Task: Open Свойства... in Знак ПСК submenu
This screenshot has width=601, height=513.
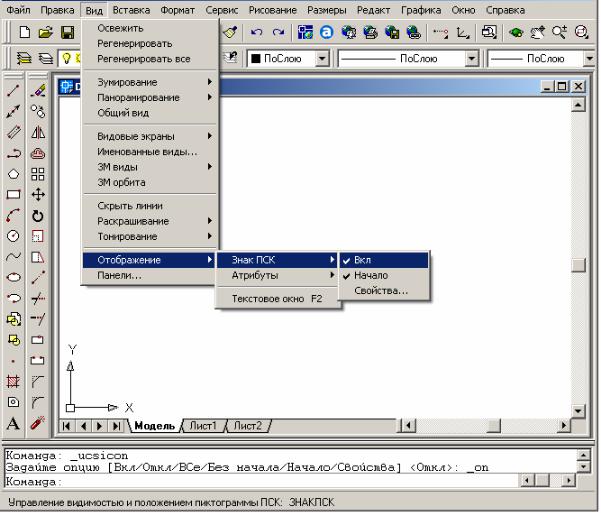Action: 384,291
